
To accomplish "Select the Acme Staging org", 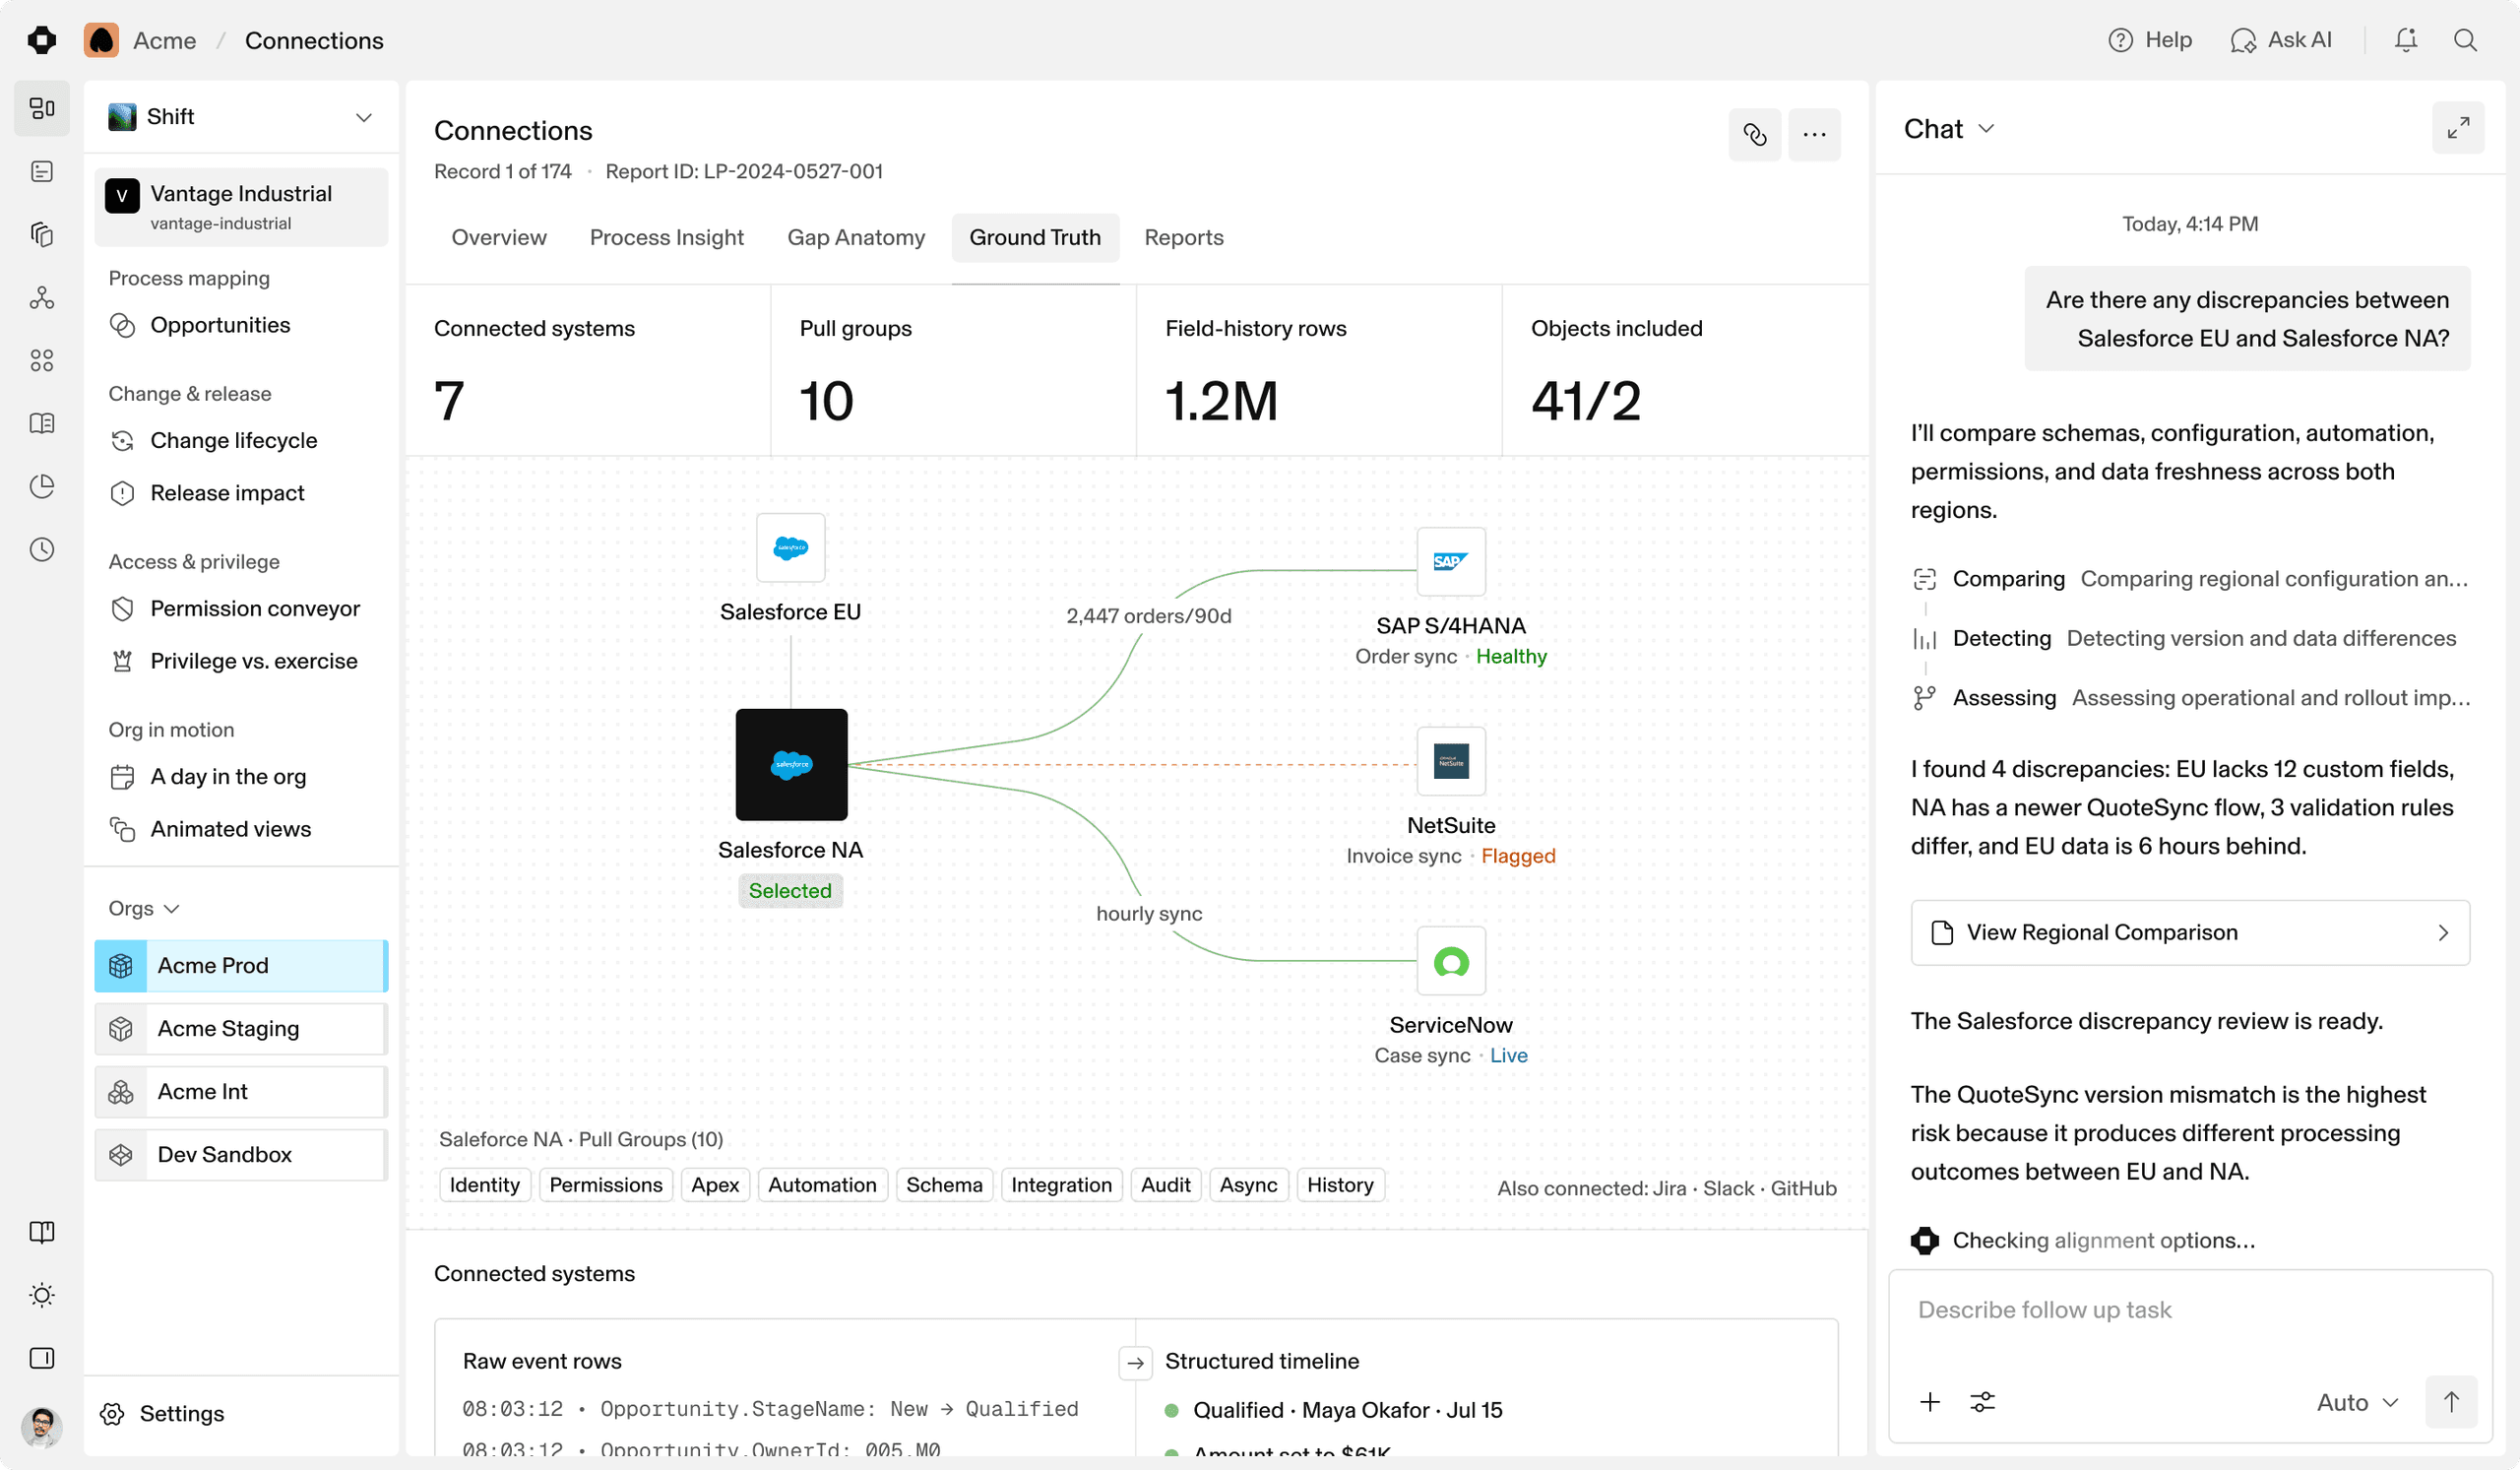I will (x=241, y=1028).
